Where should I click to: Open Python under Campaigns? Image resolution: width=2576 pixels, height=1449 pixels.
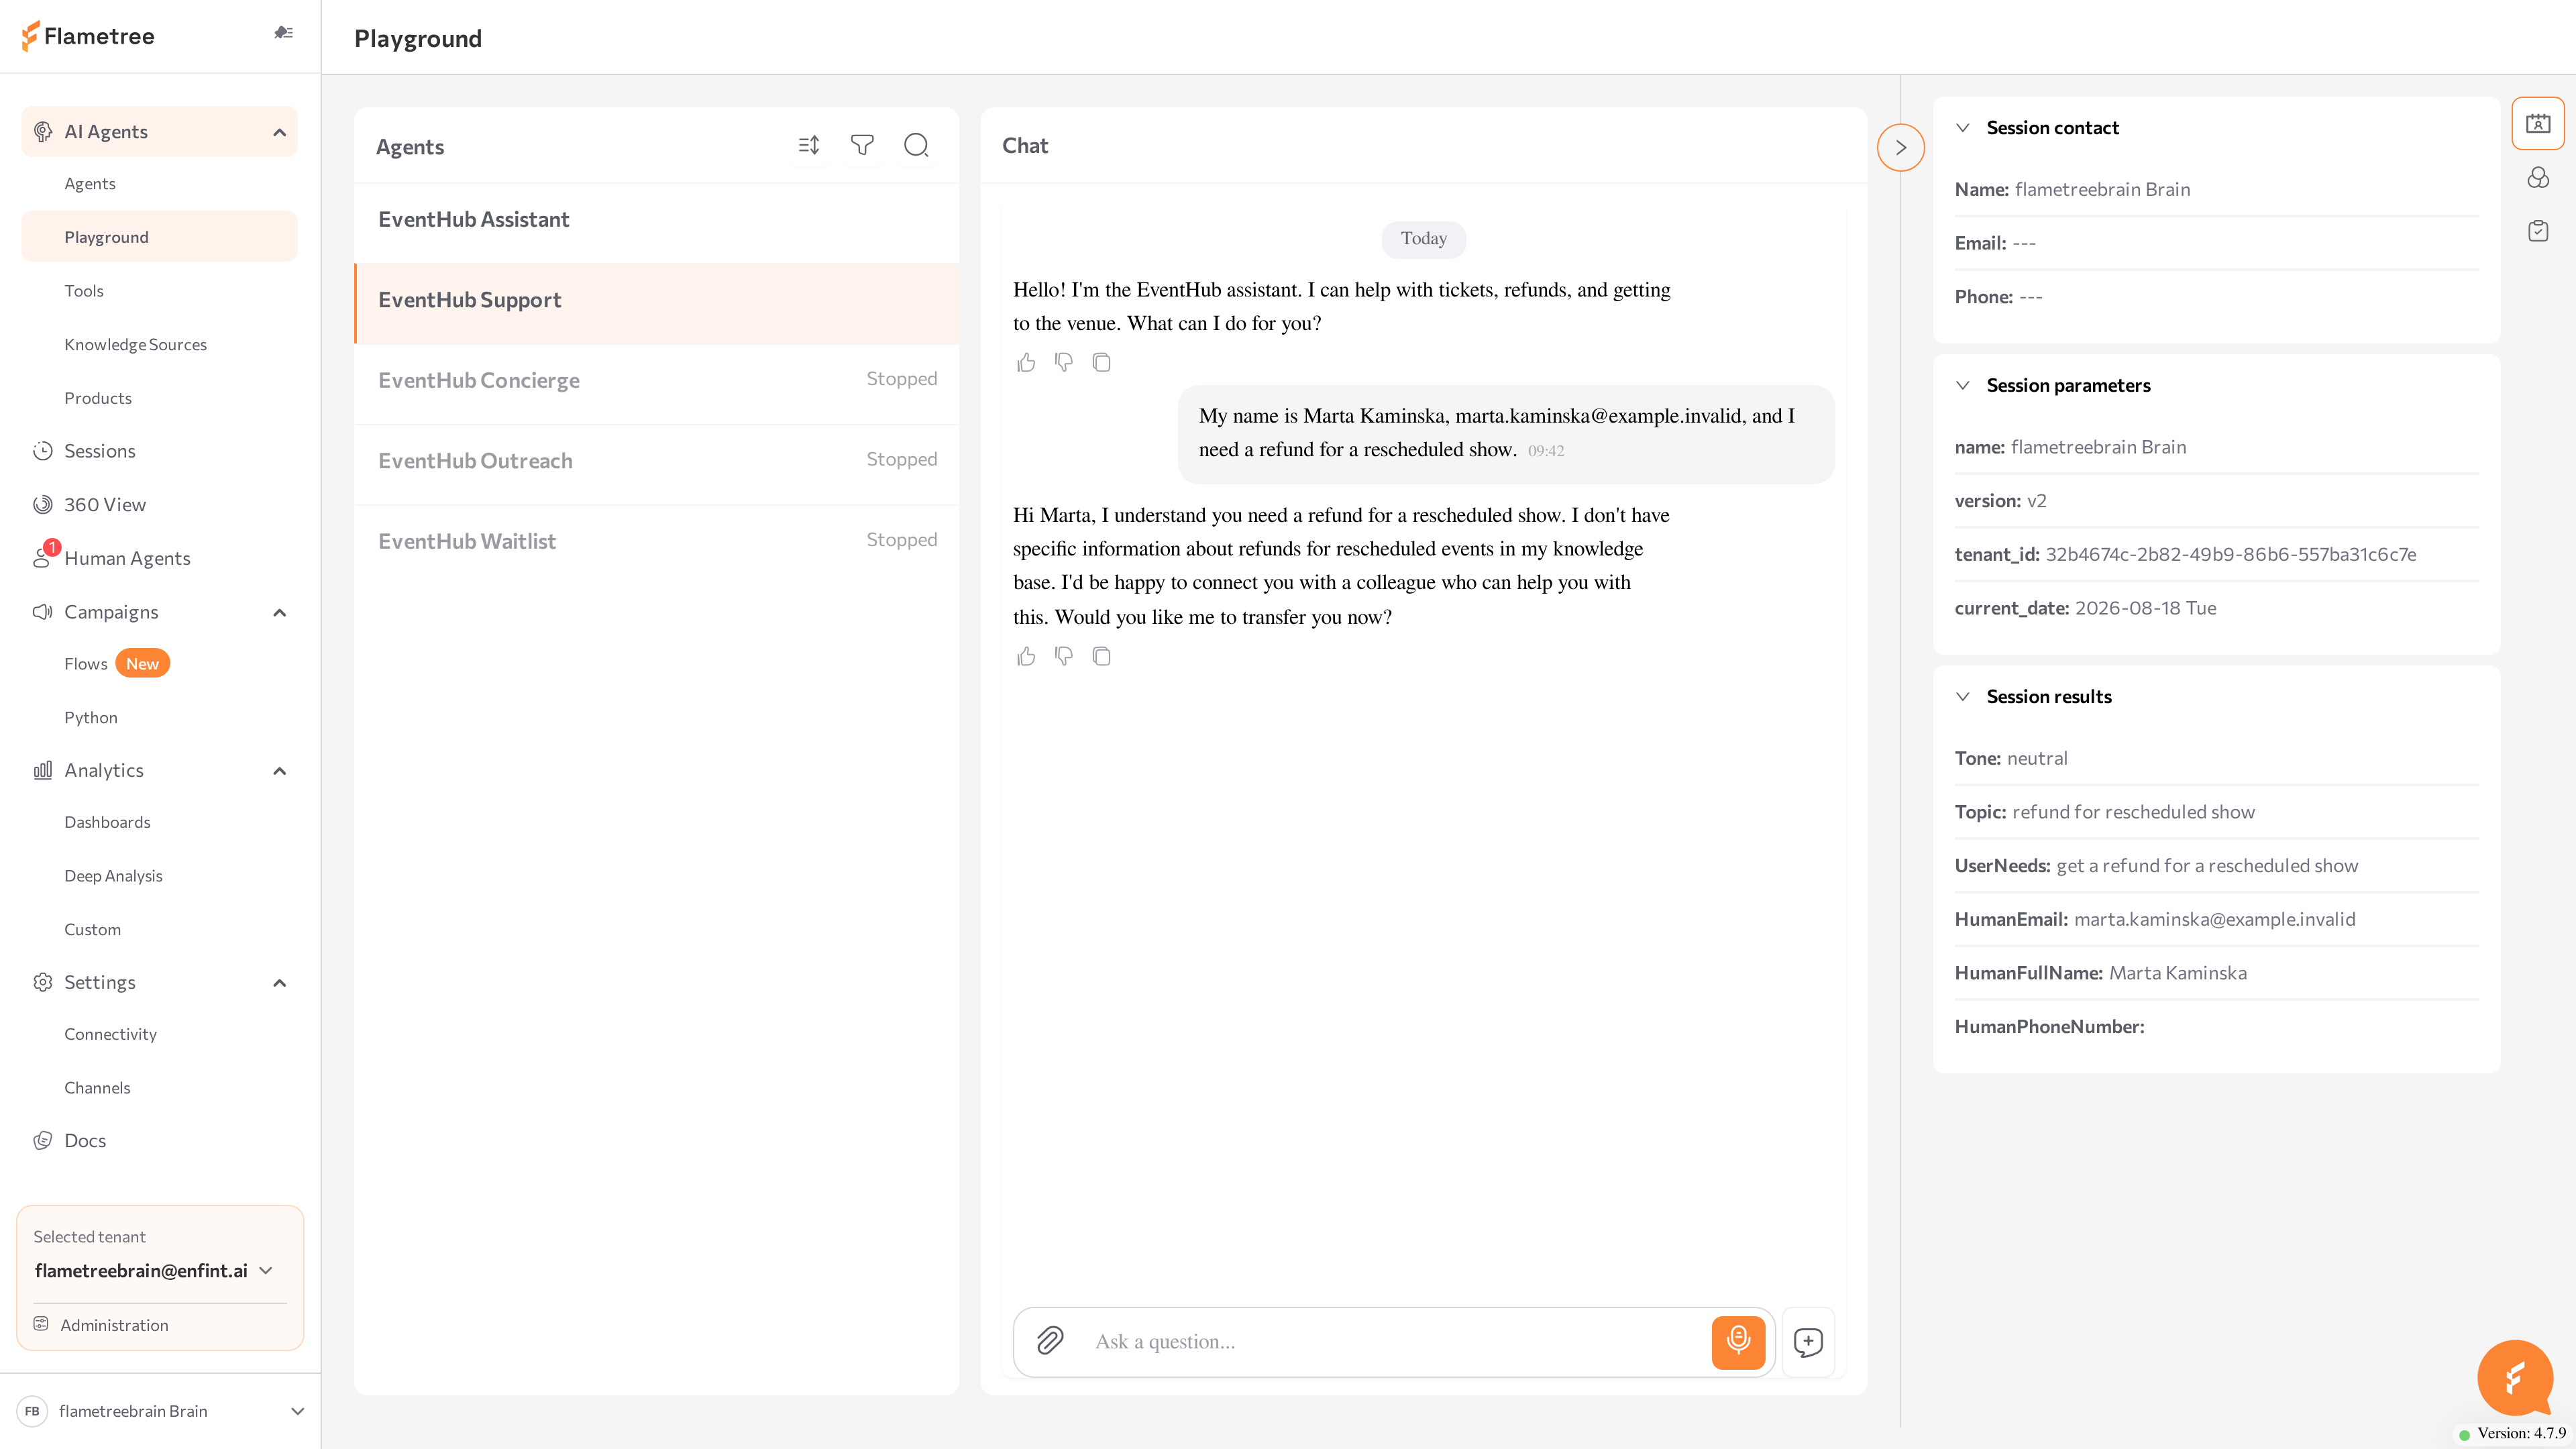coord(91,718)
